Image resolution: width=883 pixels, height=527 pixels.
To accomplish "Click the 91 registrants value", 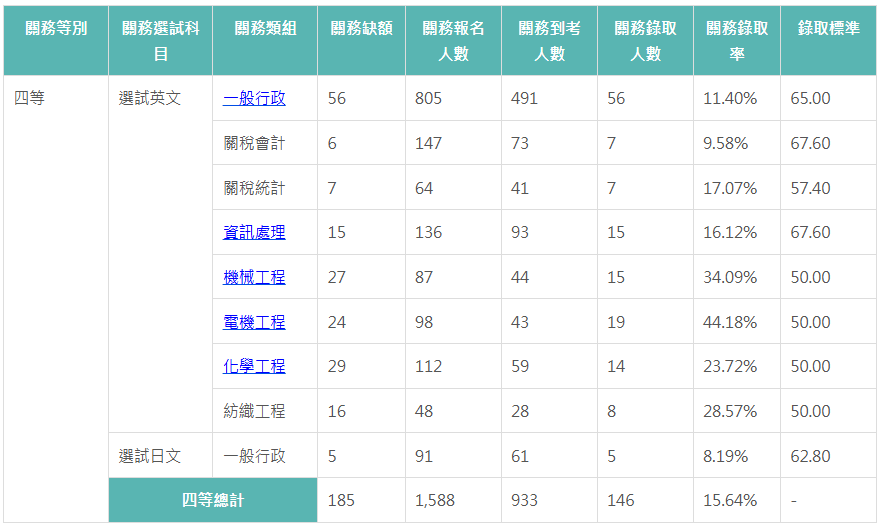I will 424,456.
